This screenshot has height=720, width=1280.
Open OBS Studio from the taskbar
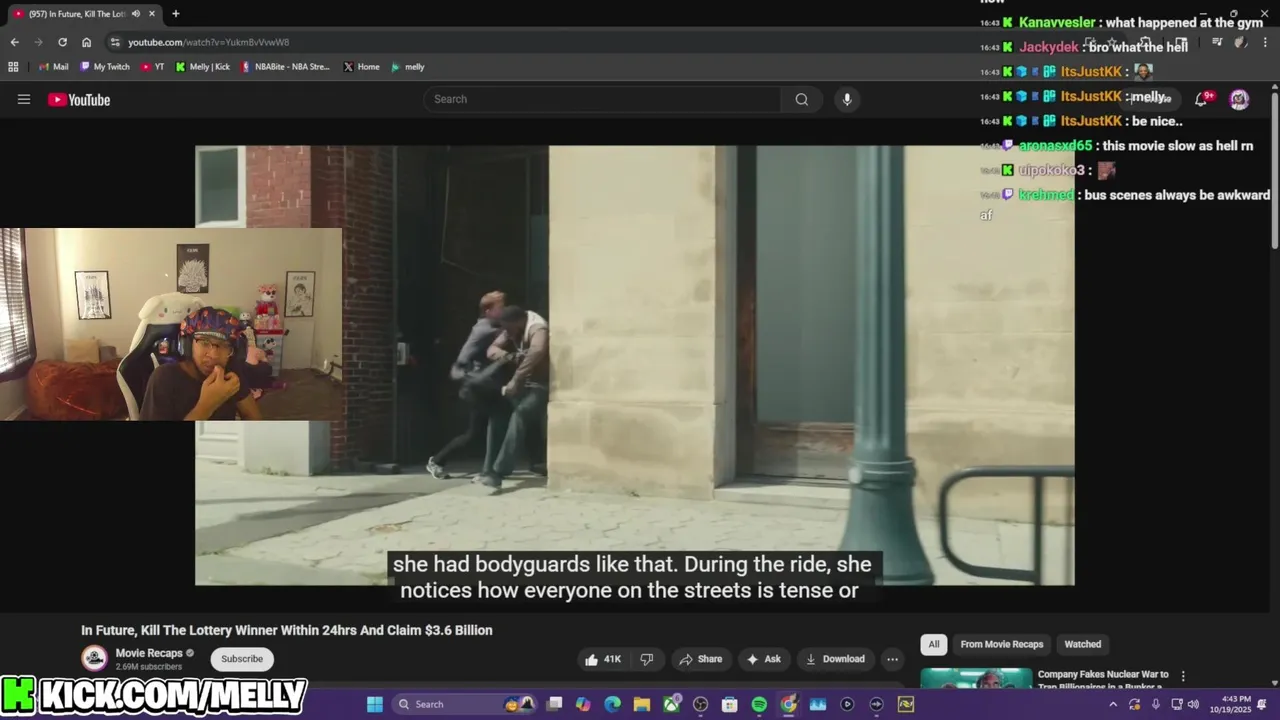point(700,704)
